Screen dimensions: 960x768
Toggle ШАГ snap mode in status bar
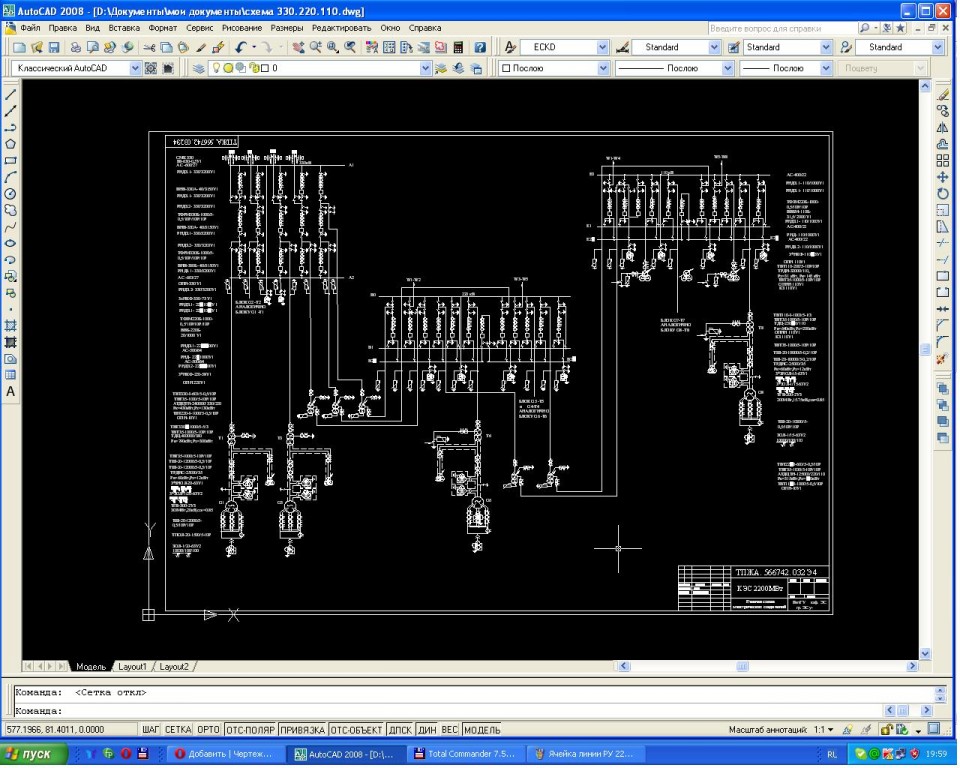(151, 730)
